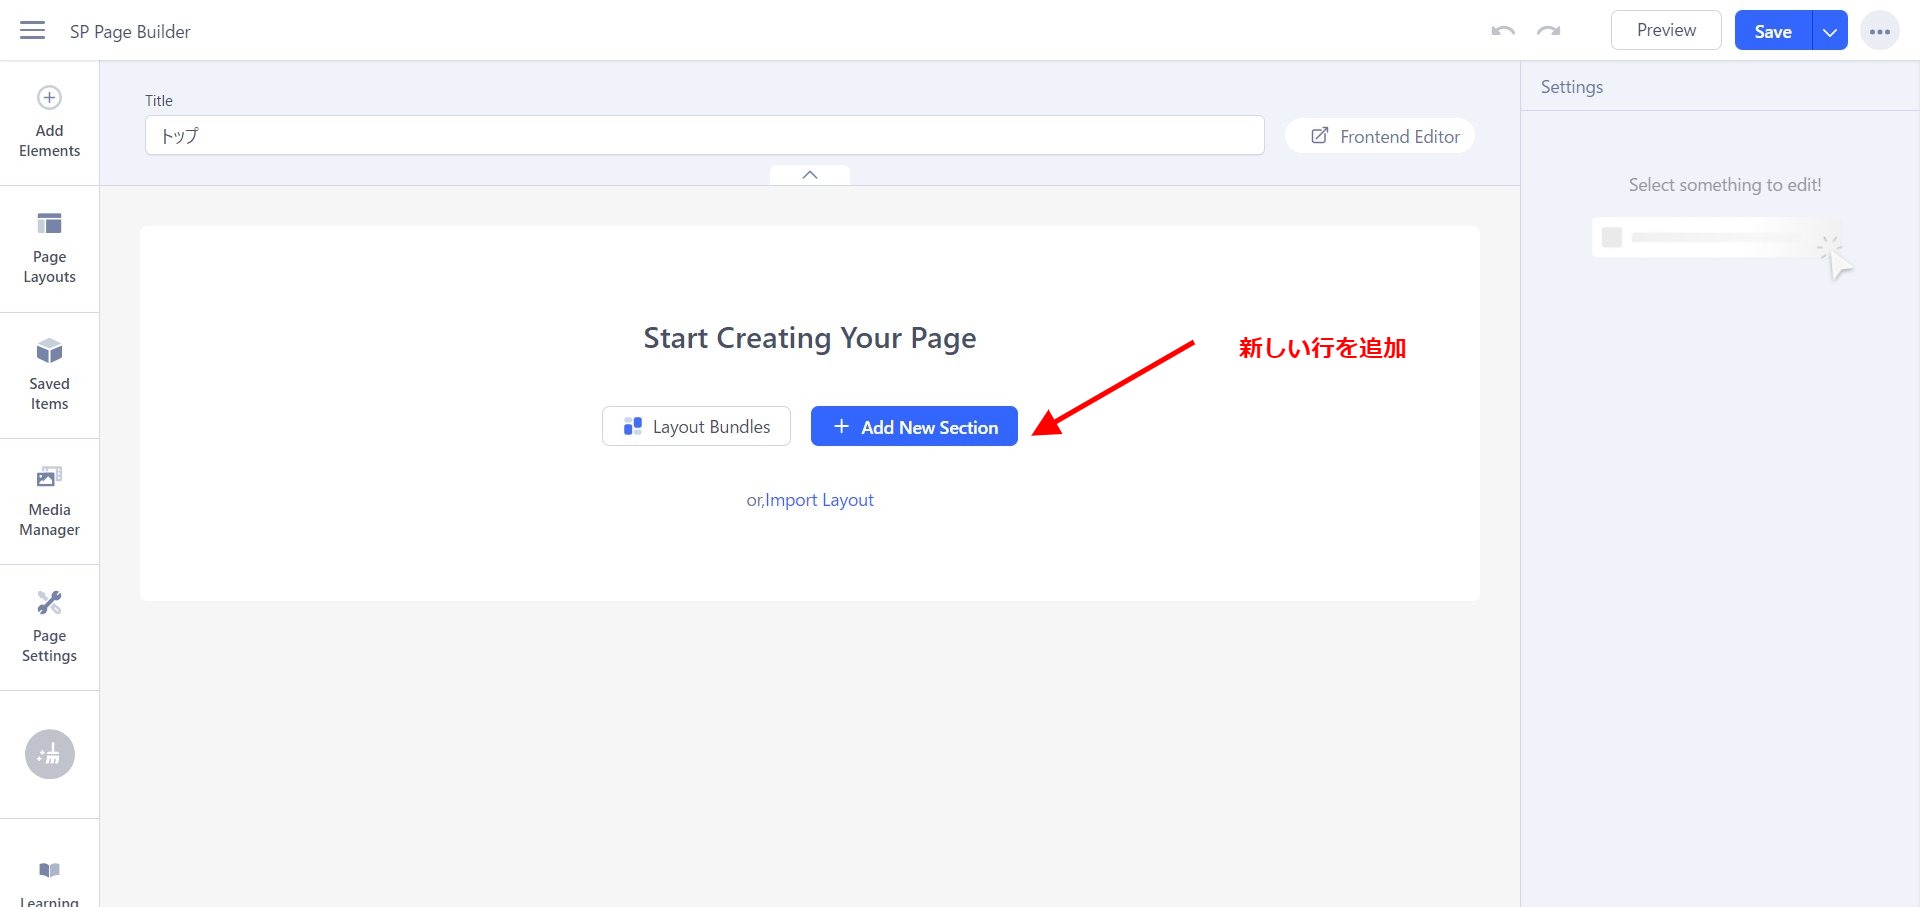Open Add Elements panel
This screenshot has height=908, width=1920.
point(49,122)
